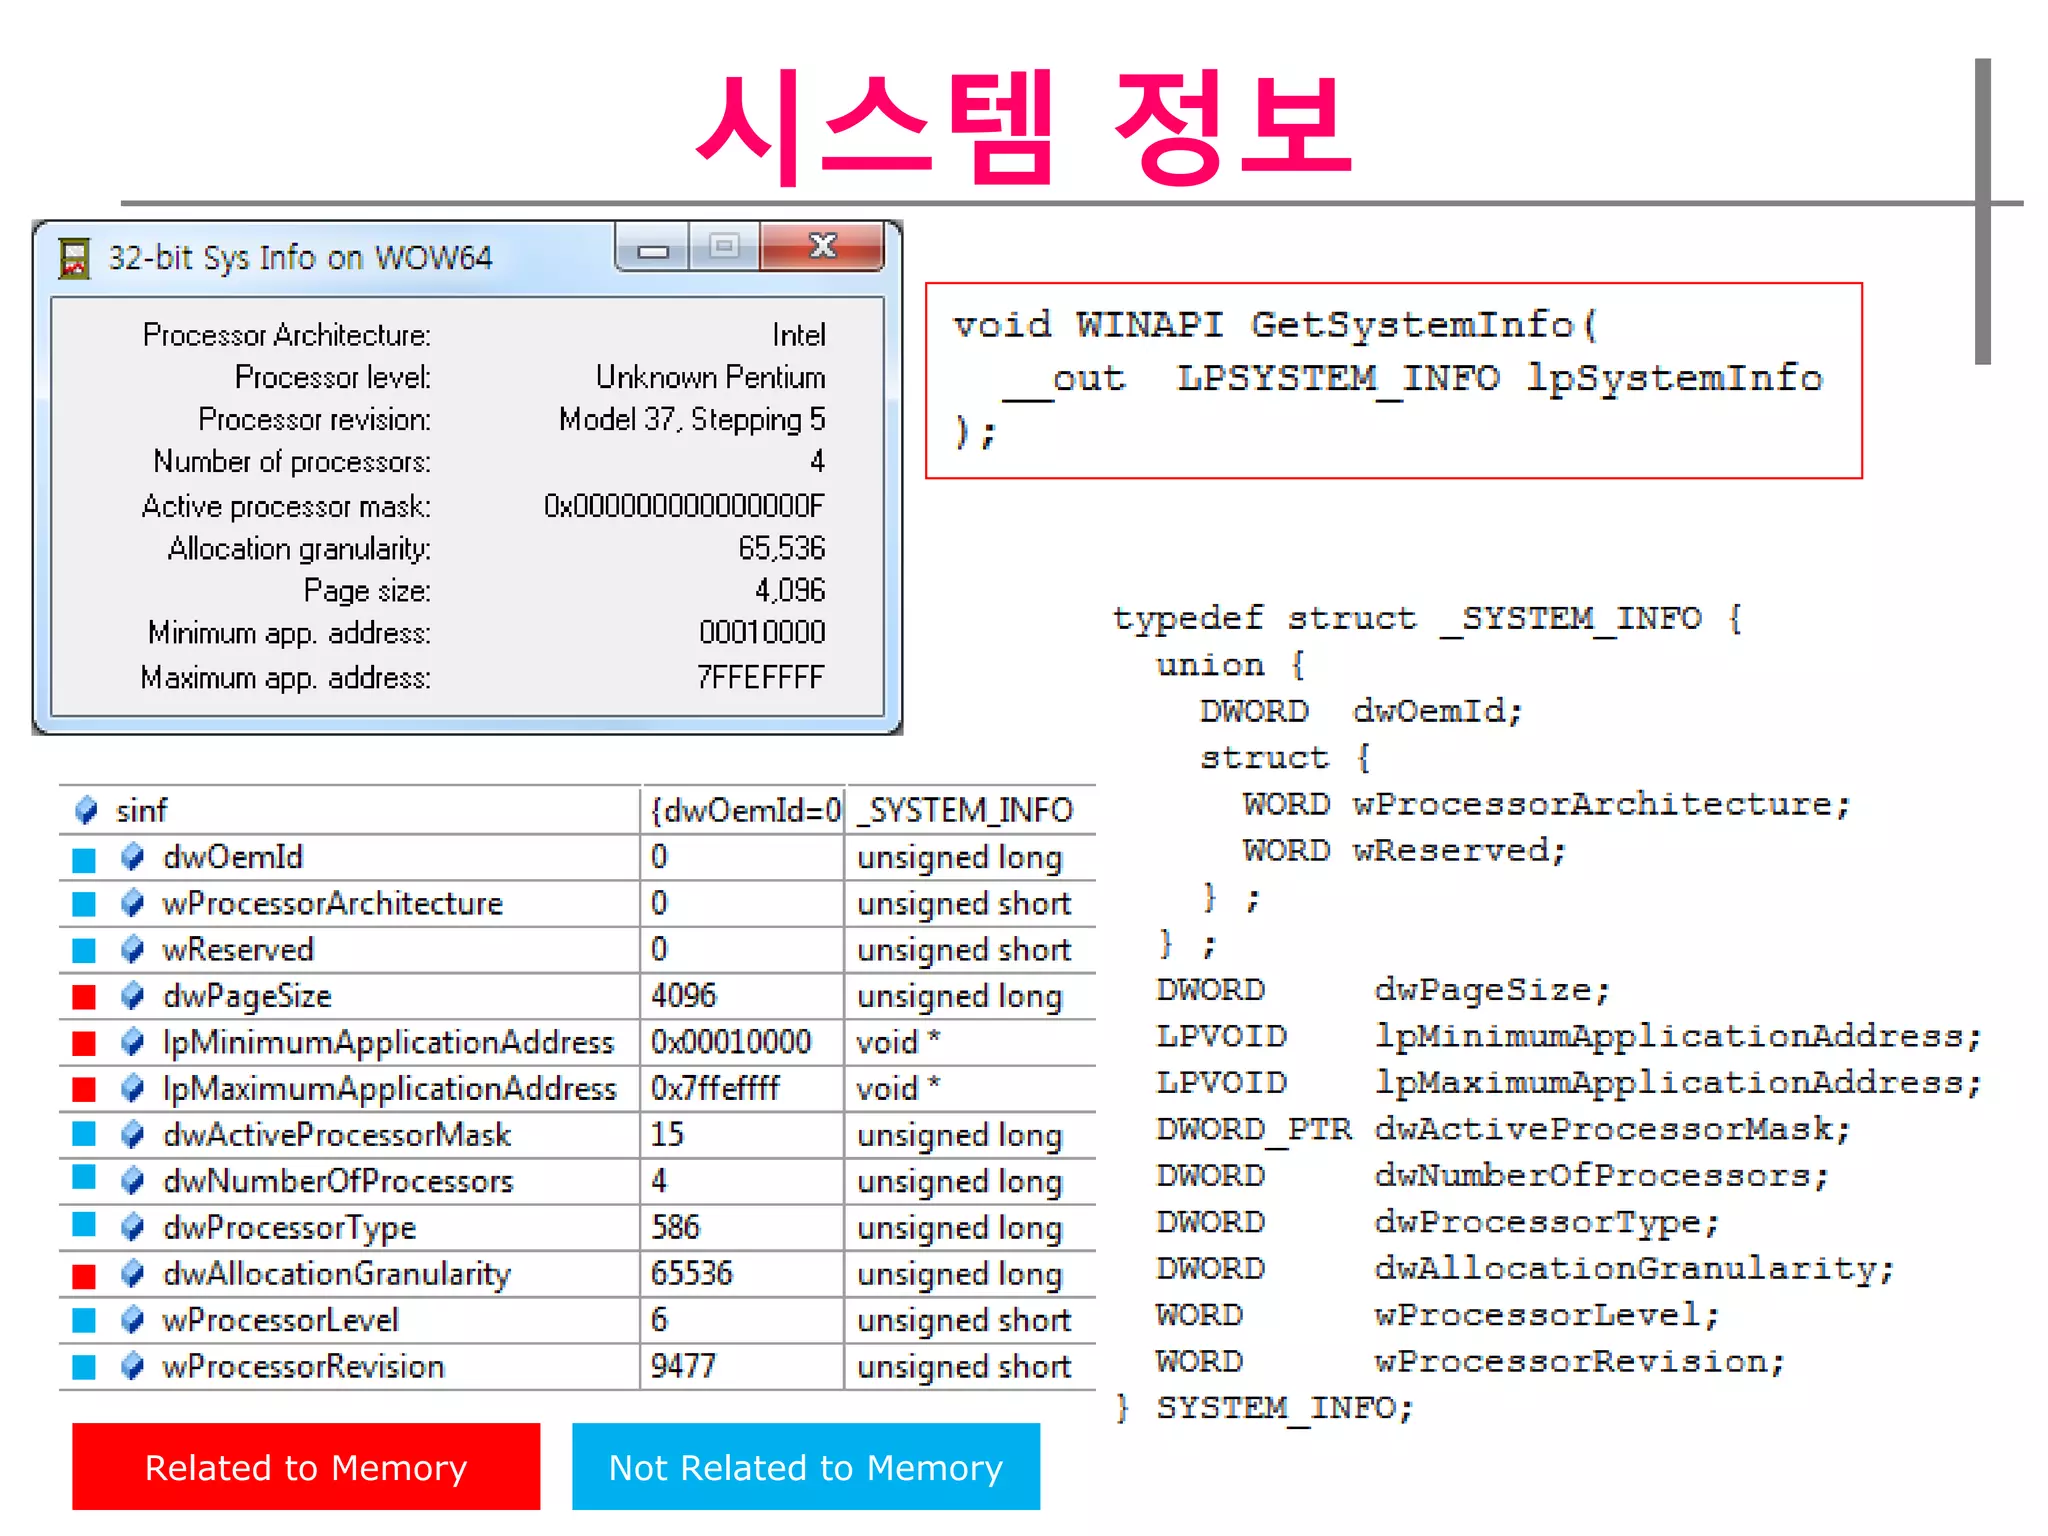2048x1536 pixels.
Task: Select the wProcessorLevel row name
Action: [281, 1320]
